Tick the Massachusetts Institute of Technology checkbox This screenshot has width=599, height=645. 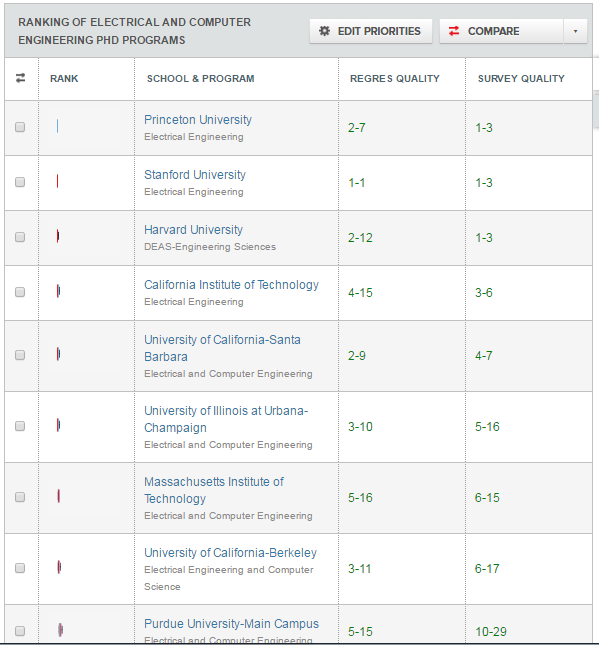click(x=20, y=497)
